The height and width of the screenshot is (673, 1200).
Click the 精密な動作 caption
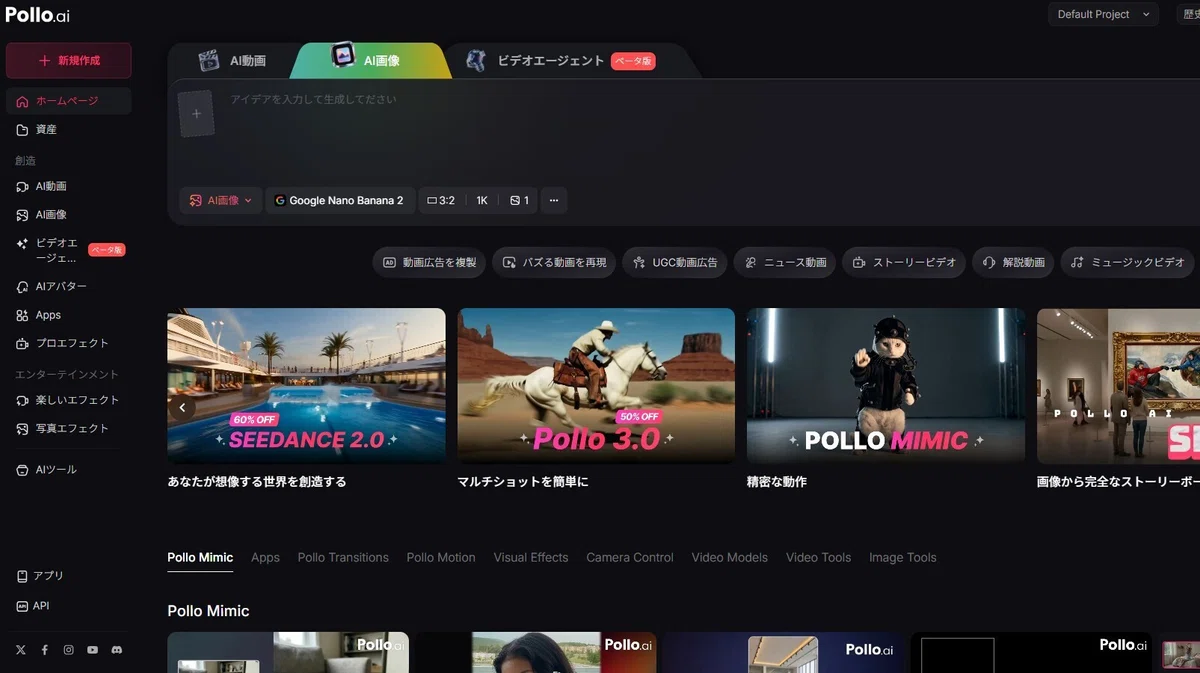(x=777, y=482)
